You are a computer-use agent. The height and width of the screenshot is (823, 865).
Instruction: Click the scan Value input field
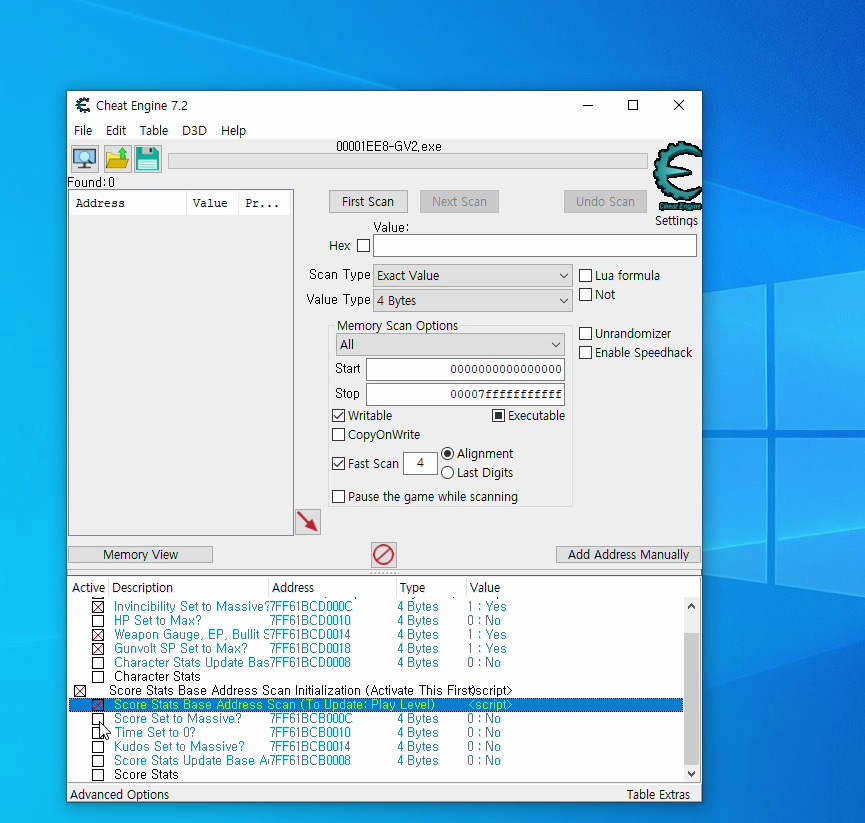pyautogui.click(x=535, y=245)
